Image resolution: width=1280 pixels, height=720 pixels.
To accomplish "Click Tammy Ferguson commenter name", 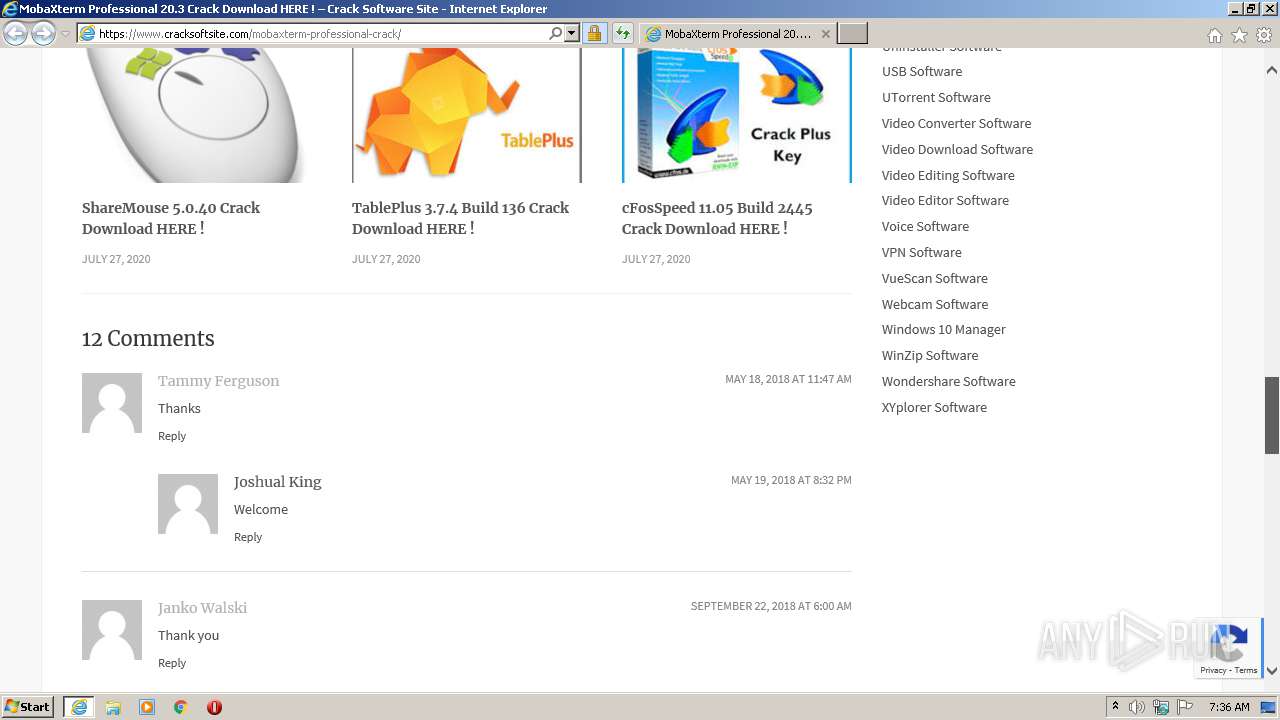I will coord(218,381).
